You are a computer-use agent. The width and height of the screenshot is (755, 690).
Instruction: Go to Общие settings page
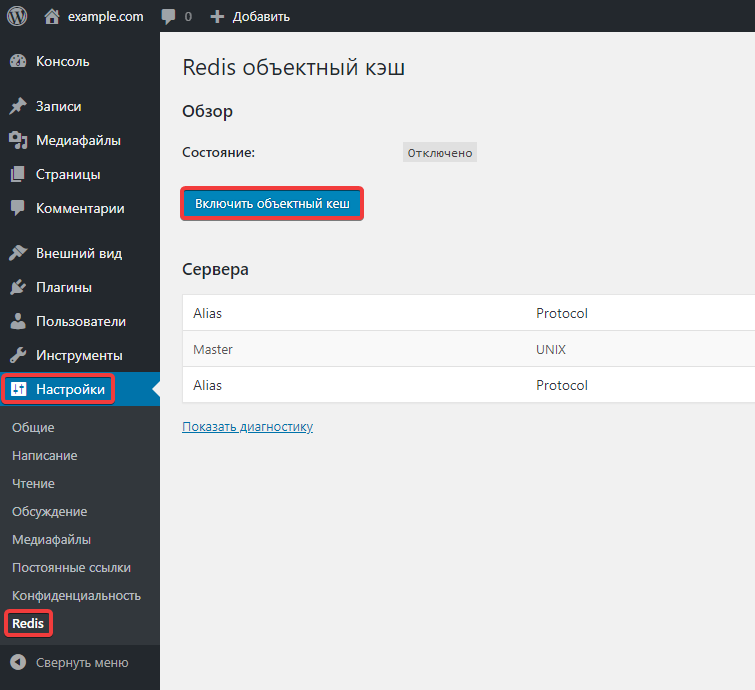tap(33, 427)
